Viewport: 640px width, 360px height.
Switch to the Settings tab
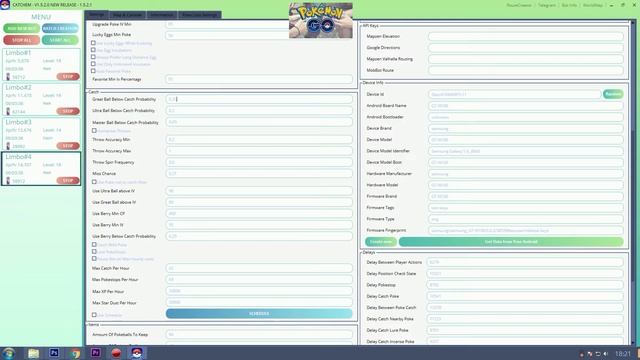point(97,15)
